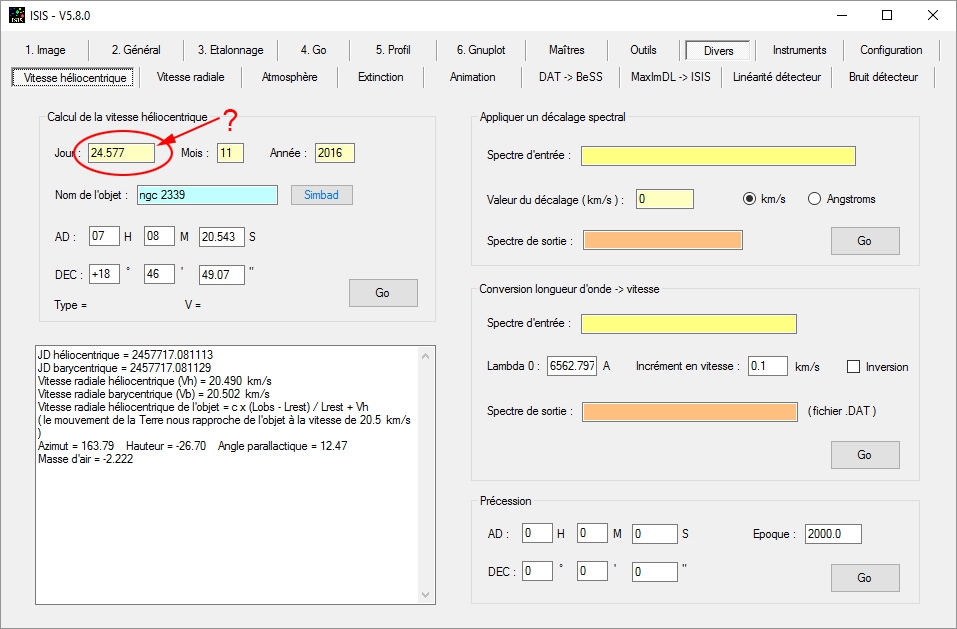
Task: Enable the Inversion checkbox
Action: [853, 367]
